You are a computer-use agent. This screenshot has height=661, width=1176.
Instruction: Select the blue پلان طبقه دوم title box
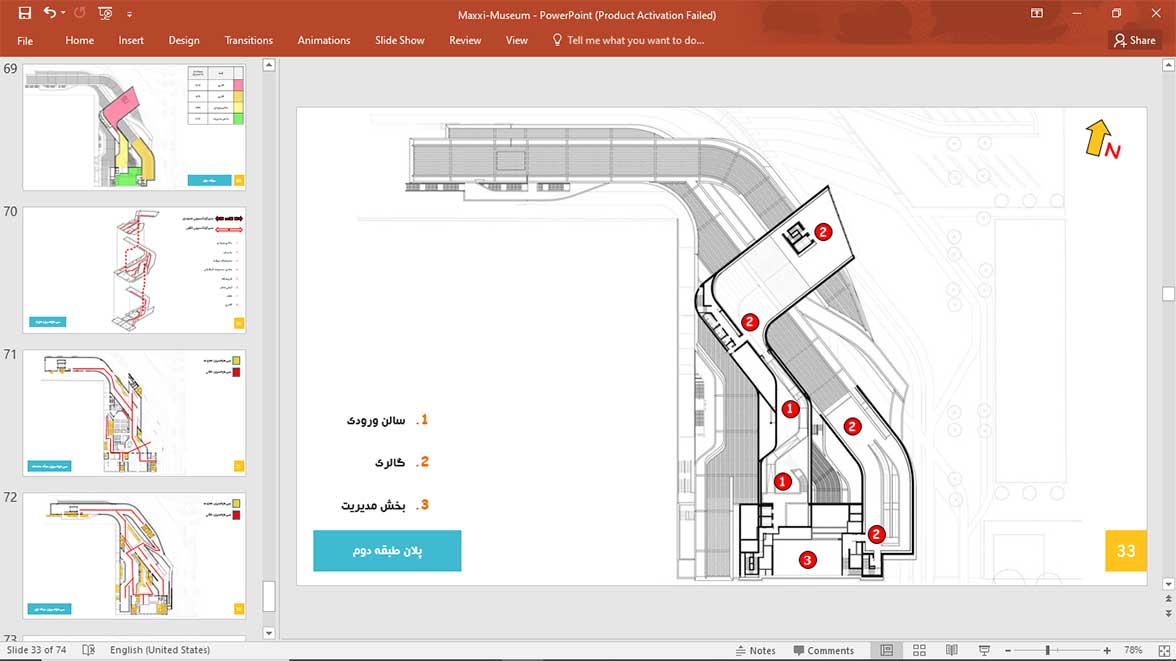click(x=387, y=551)
